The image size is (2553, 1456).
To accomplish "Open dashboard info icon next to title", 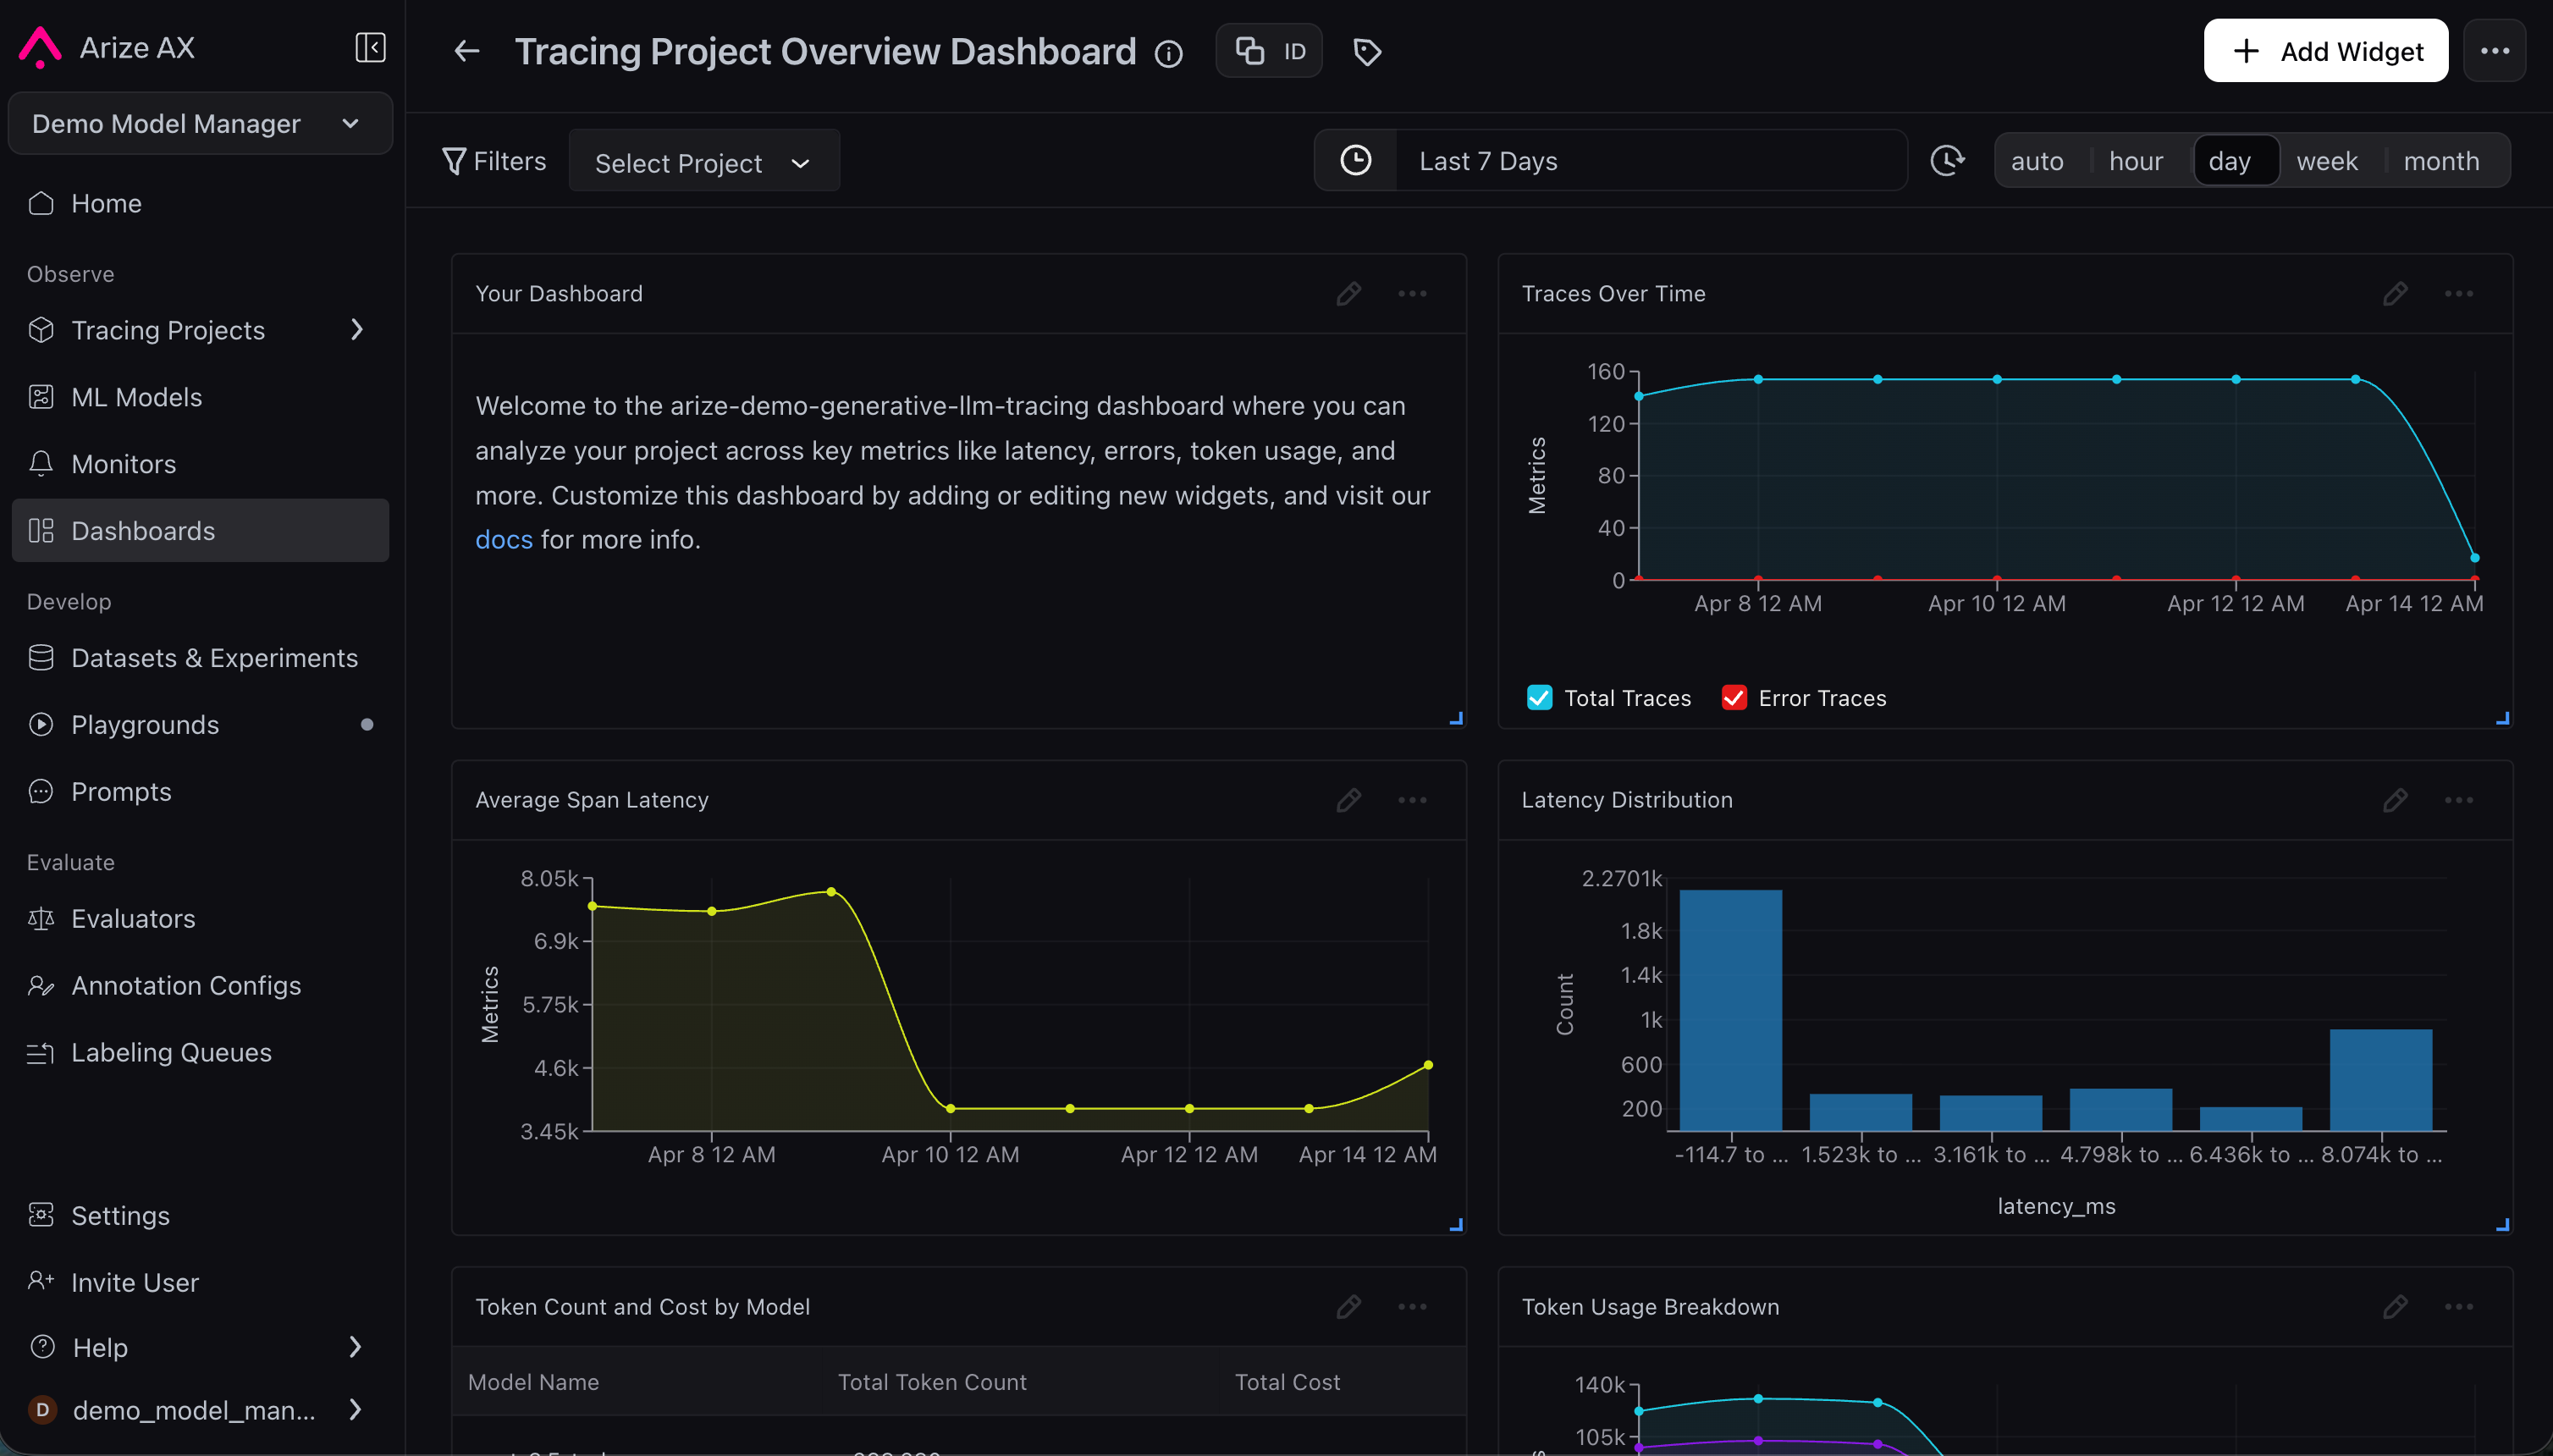I will coord(1168,53).
